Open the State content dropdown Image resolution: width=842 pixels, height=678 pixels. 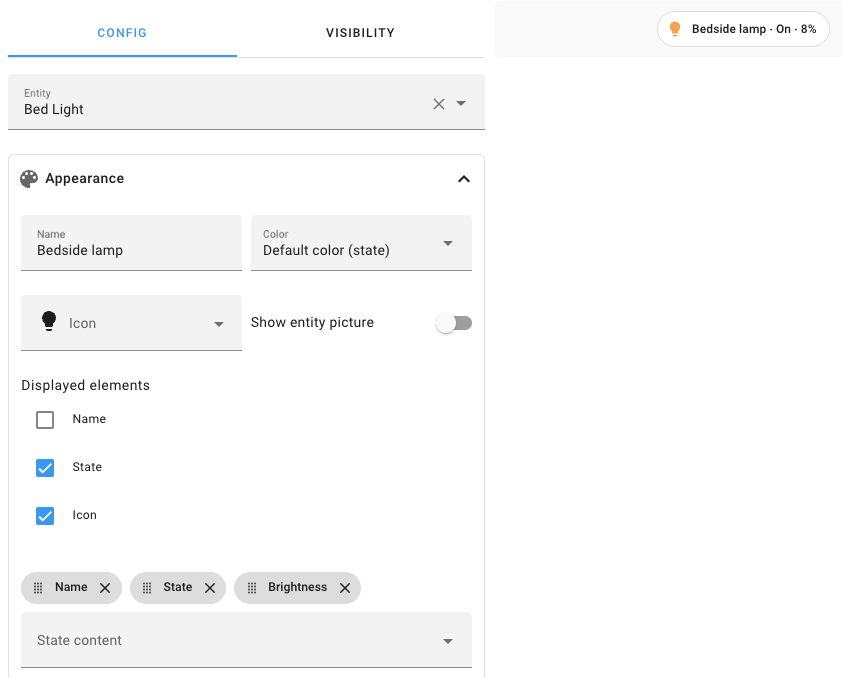point(447,640)
